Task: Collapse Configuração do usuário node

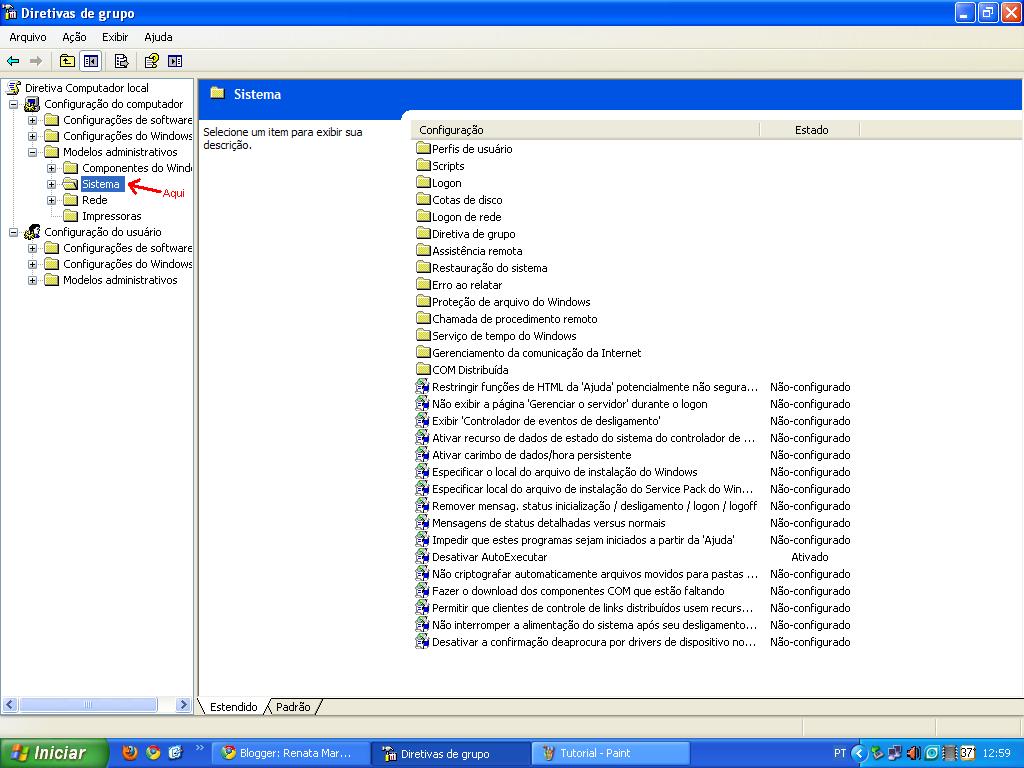Action: tap(13, 232)
